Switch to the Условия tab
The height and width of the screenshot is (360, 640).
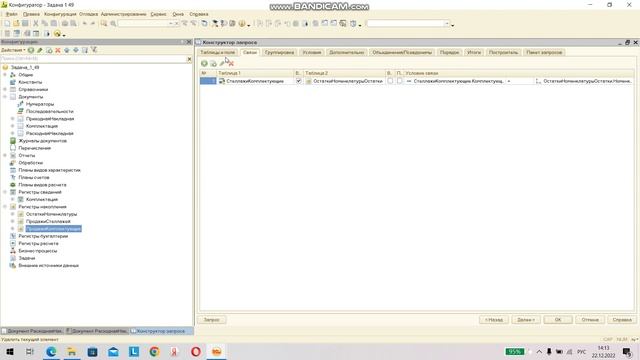tap(311, 52)
